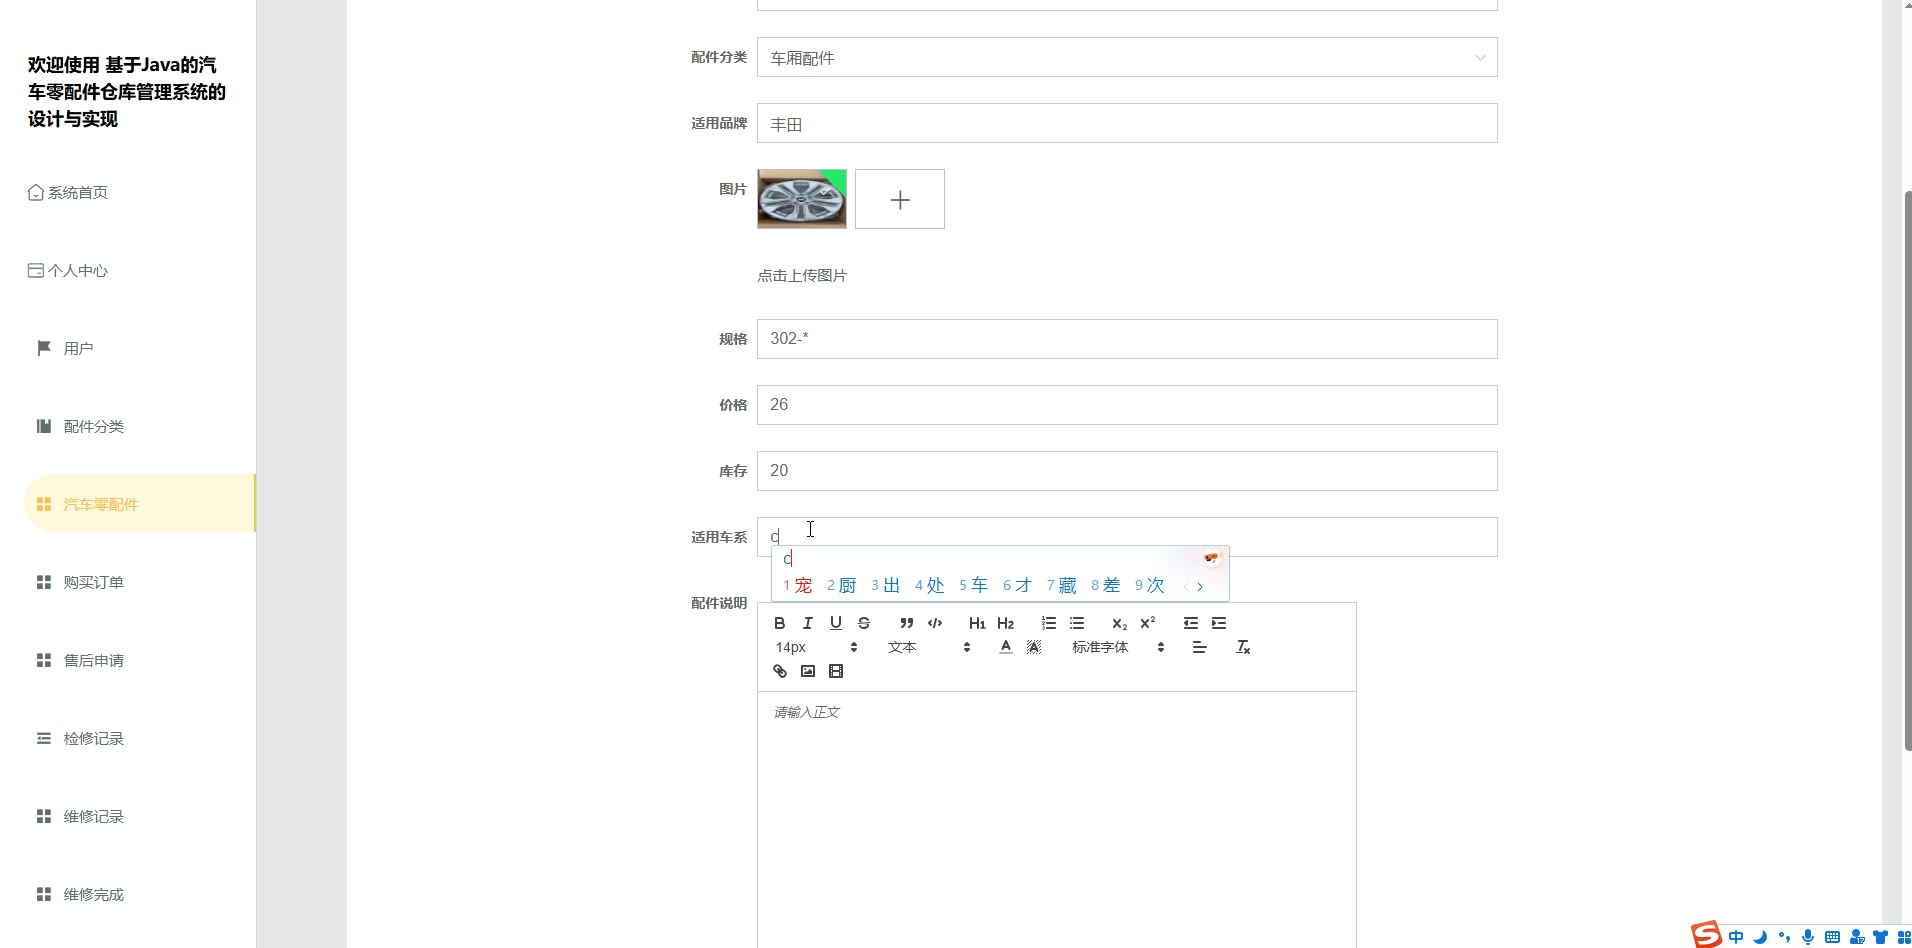1912x948 pixels.
Task: Toggle italic formatting in the editor
Action: (x=808, y=623)
